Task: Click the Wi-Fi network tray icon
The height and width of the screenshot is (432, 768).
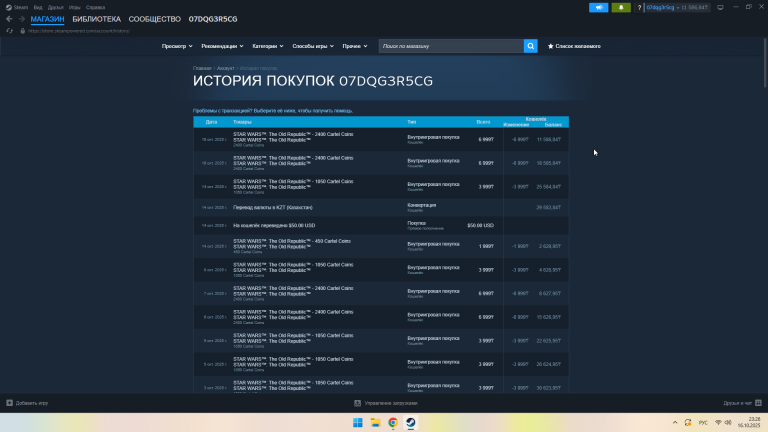Action: (x=718, y=423)
